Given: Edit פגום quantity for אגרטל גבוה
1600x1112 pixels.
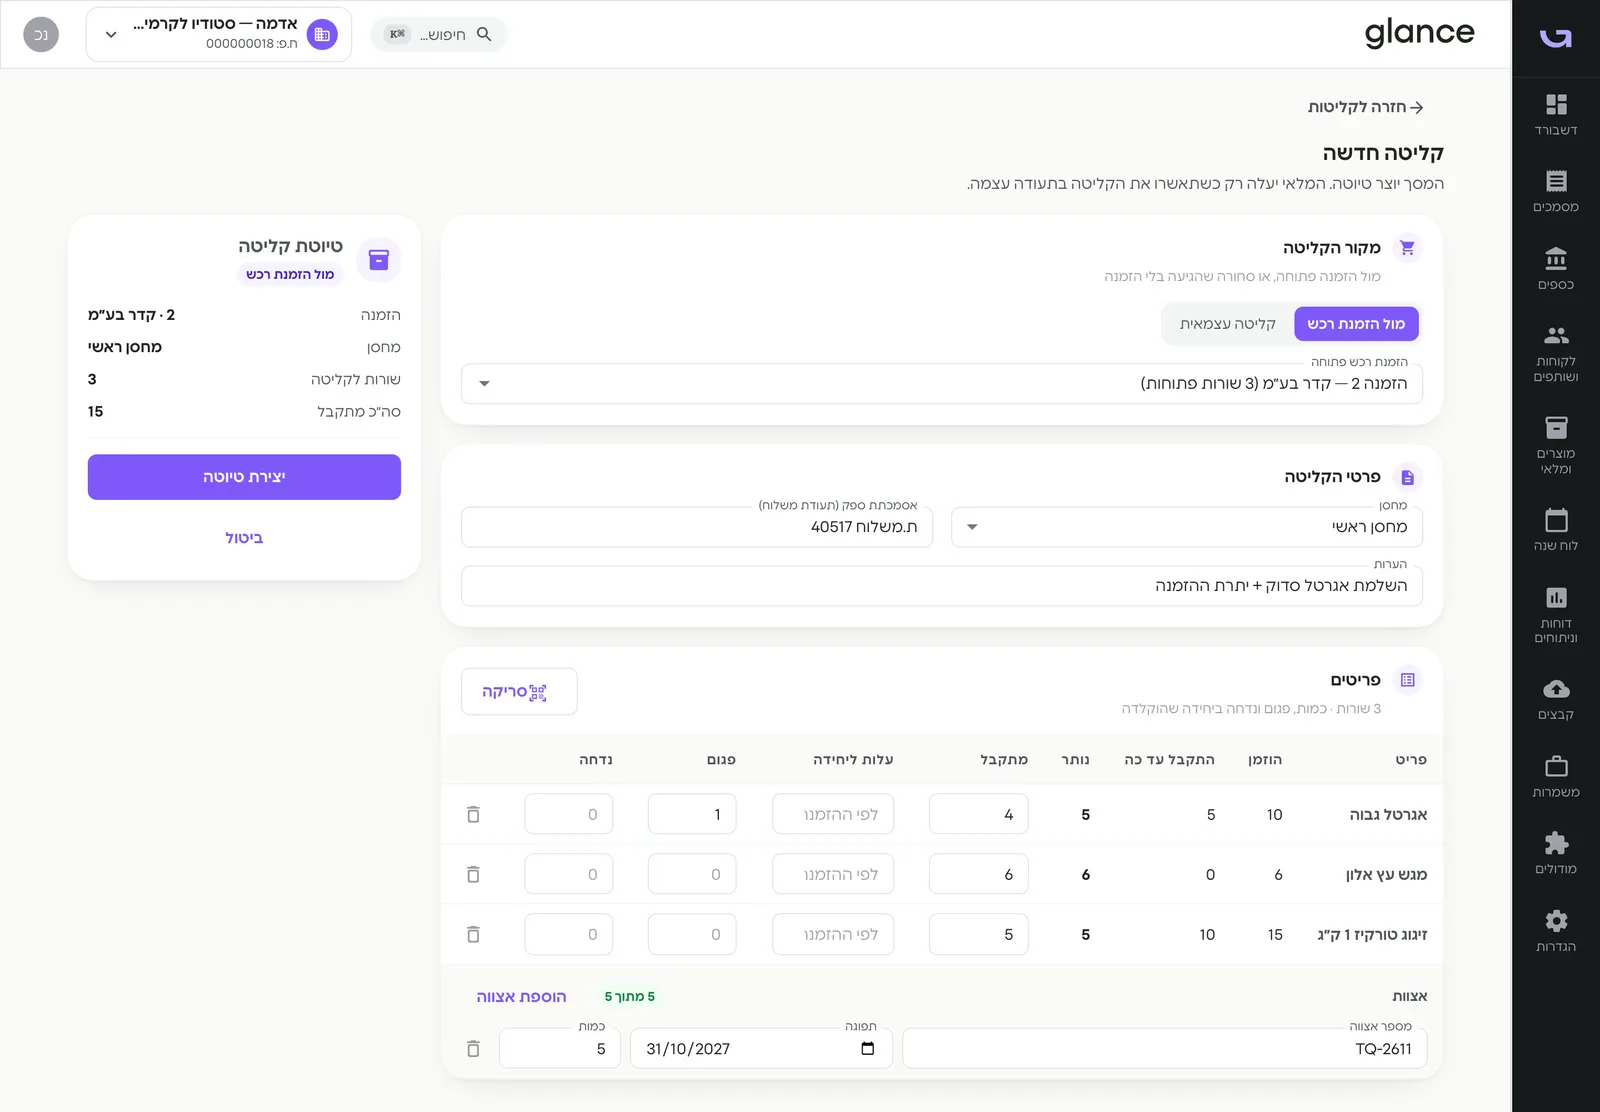Looking at the screenshot, I should (692, 814).
